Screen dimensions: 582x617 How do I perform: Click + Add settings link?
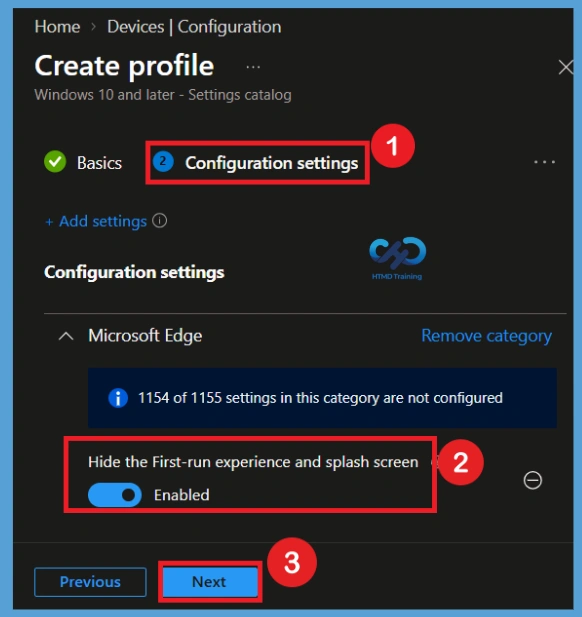96,221
